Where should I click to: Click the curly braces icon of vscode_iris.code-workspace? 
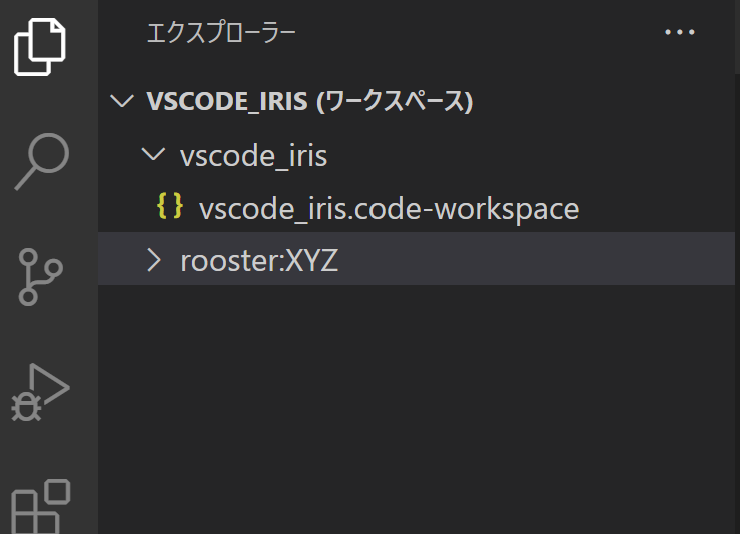tap(170, 207)
